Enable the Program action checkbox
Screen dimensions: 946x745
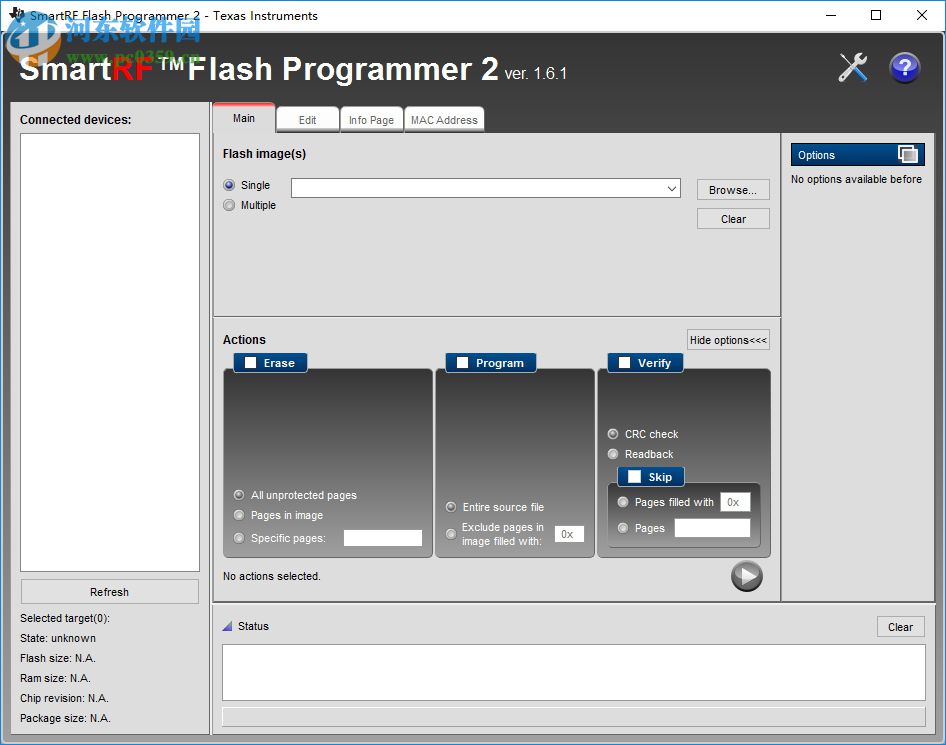(463, 363)
